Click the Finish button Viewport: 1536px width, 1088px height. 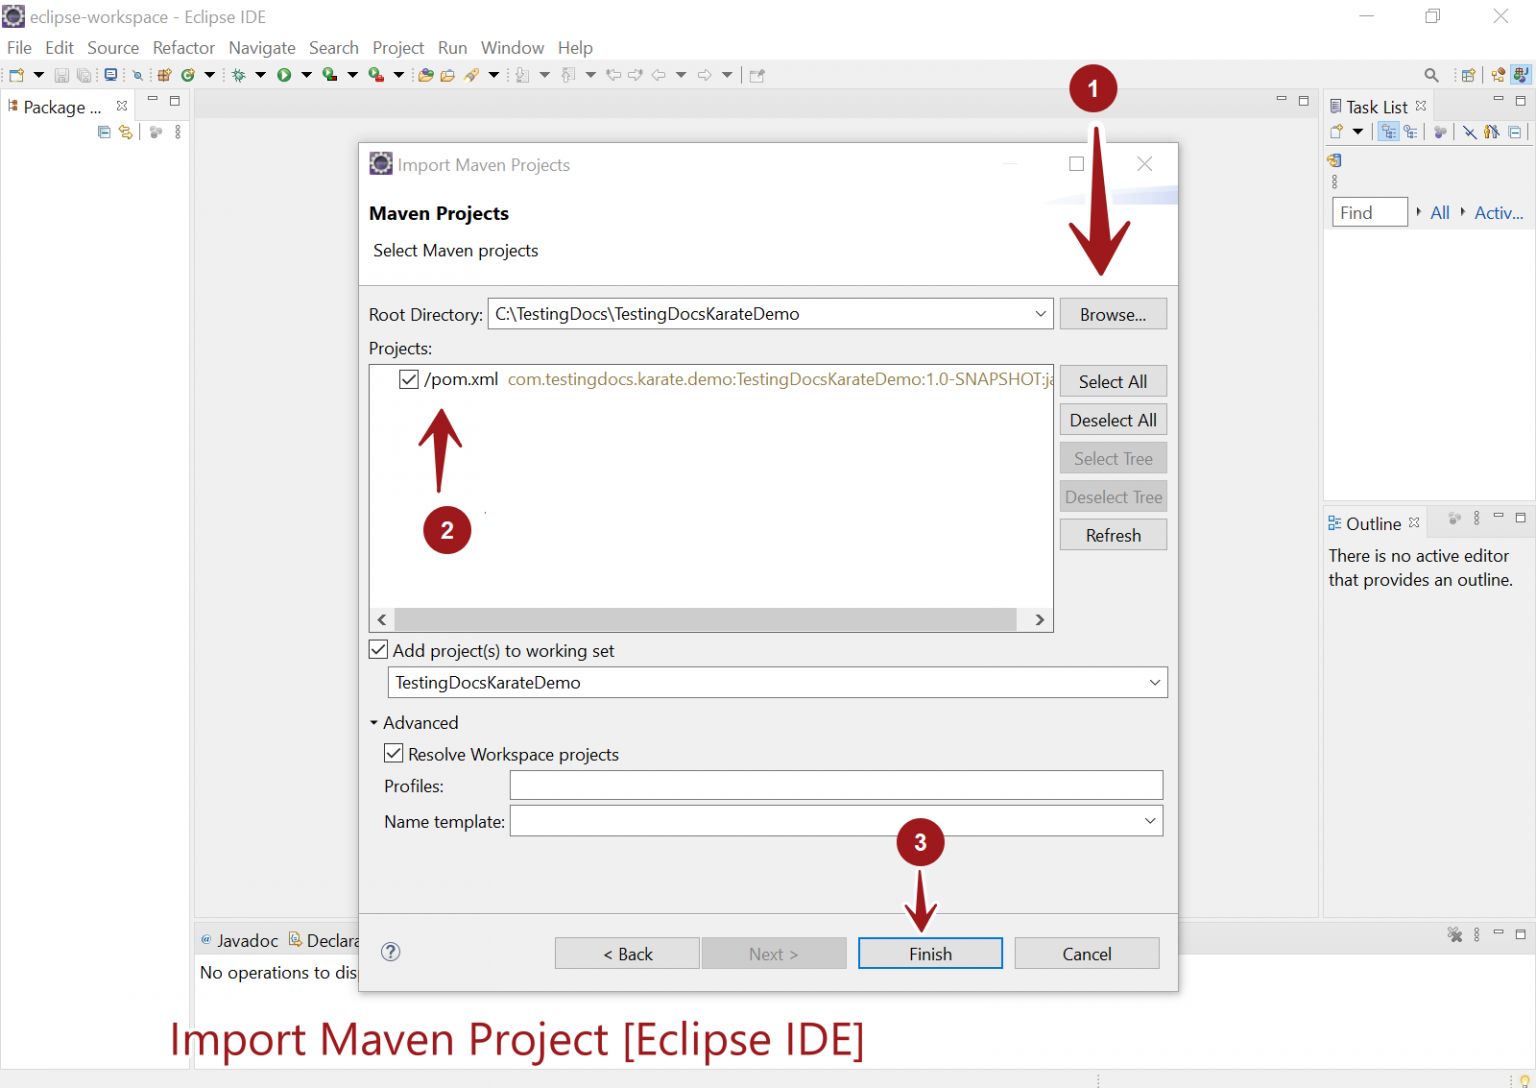pos(929,953)
